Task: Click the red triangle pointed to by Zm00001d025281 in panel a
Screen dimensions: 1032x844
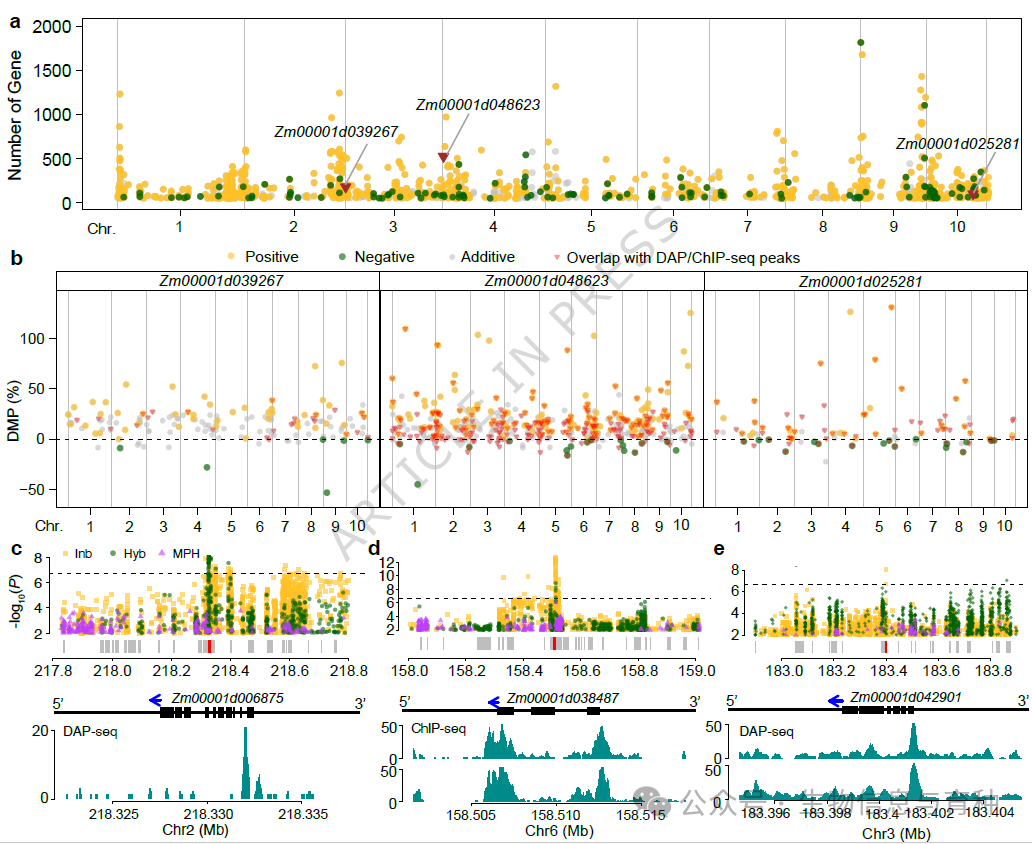Action: coord(973,194)
